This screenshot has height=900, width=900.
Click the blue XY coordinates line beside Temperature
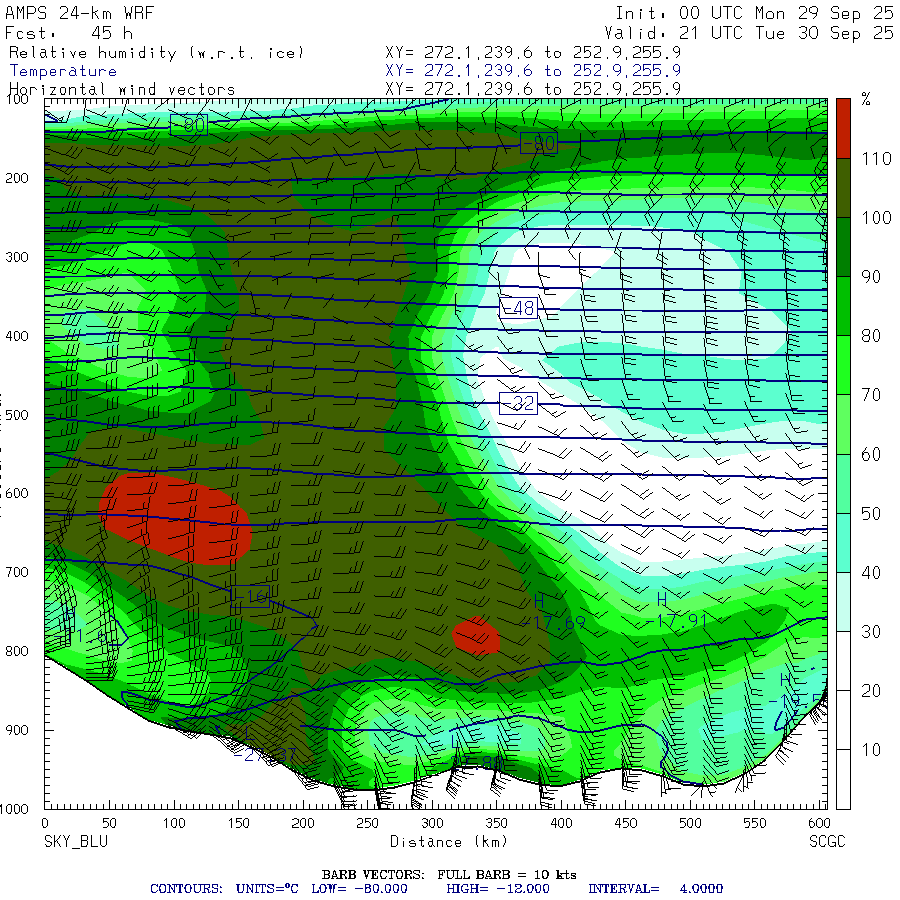(x=533, y=71)
